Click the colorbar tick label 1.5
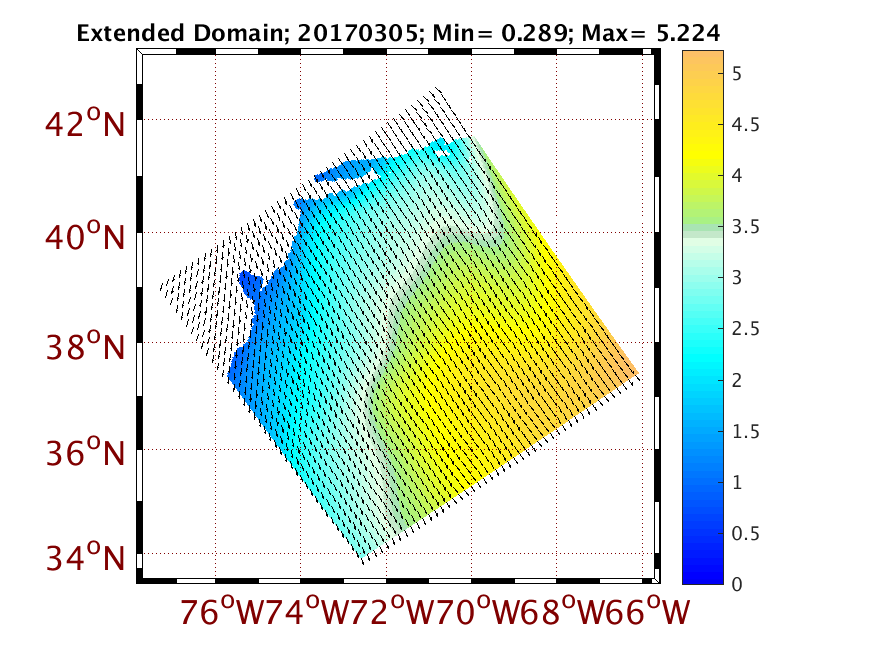This screenshot has width=874, height=655. tap(745, 431)
